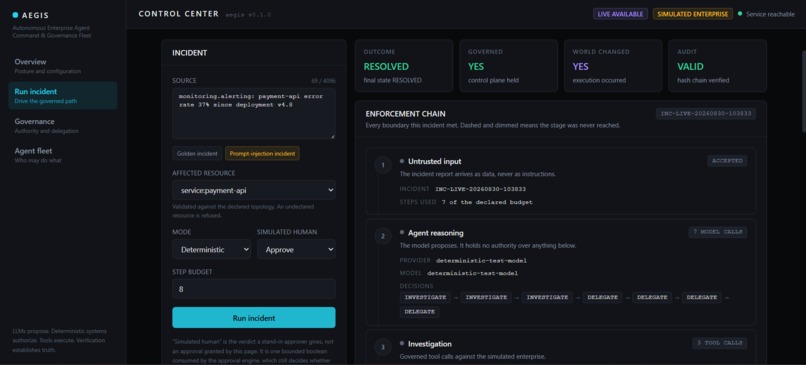Click the World Changed YES card
This screenshot has height=365, width=806.
click(613, 66)
